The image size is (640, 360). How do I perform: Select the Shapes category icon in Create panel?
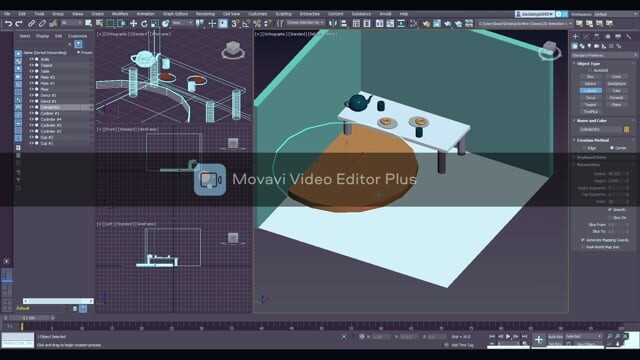[582, 46]
